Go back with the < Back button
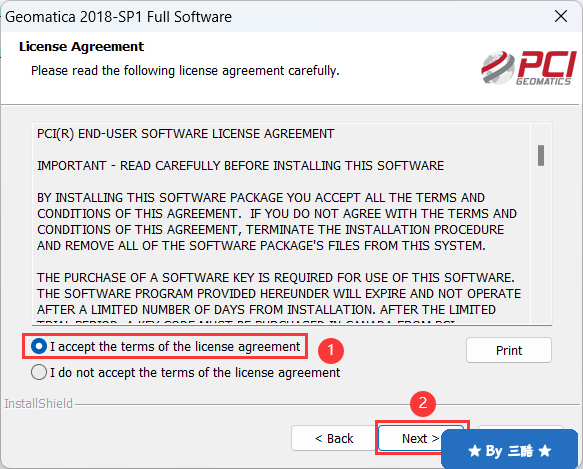The width and height of the screenshot is (583, 469). [x=334, y=438]
